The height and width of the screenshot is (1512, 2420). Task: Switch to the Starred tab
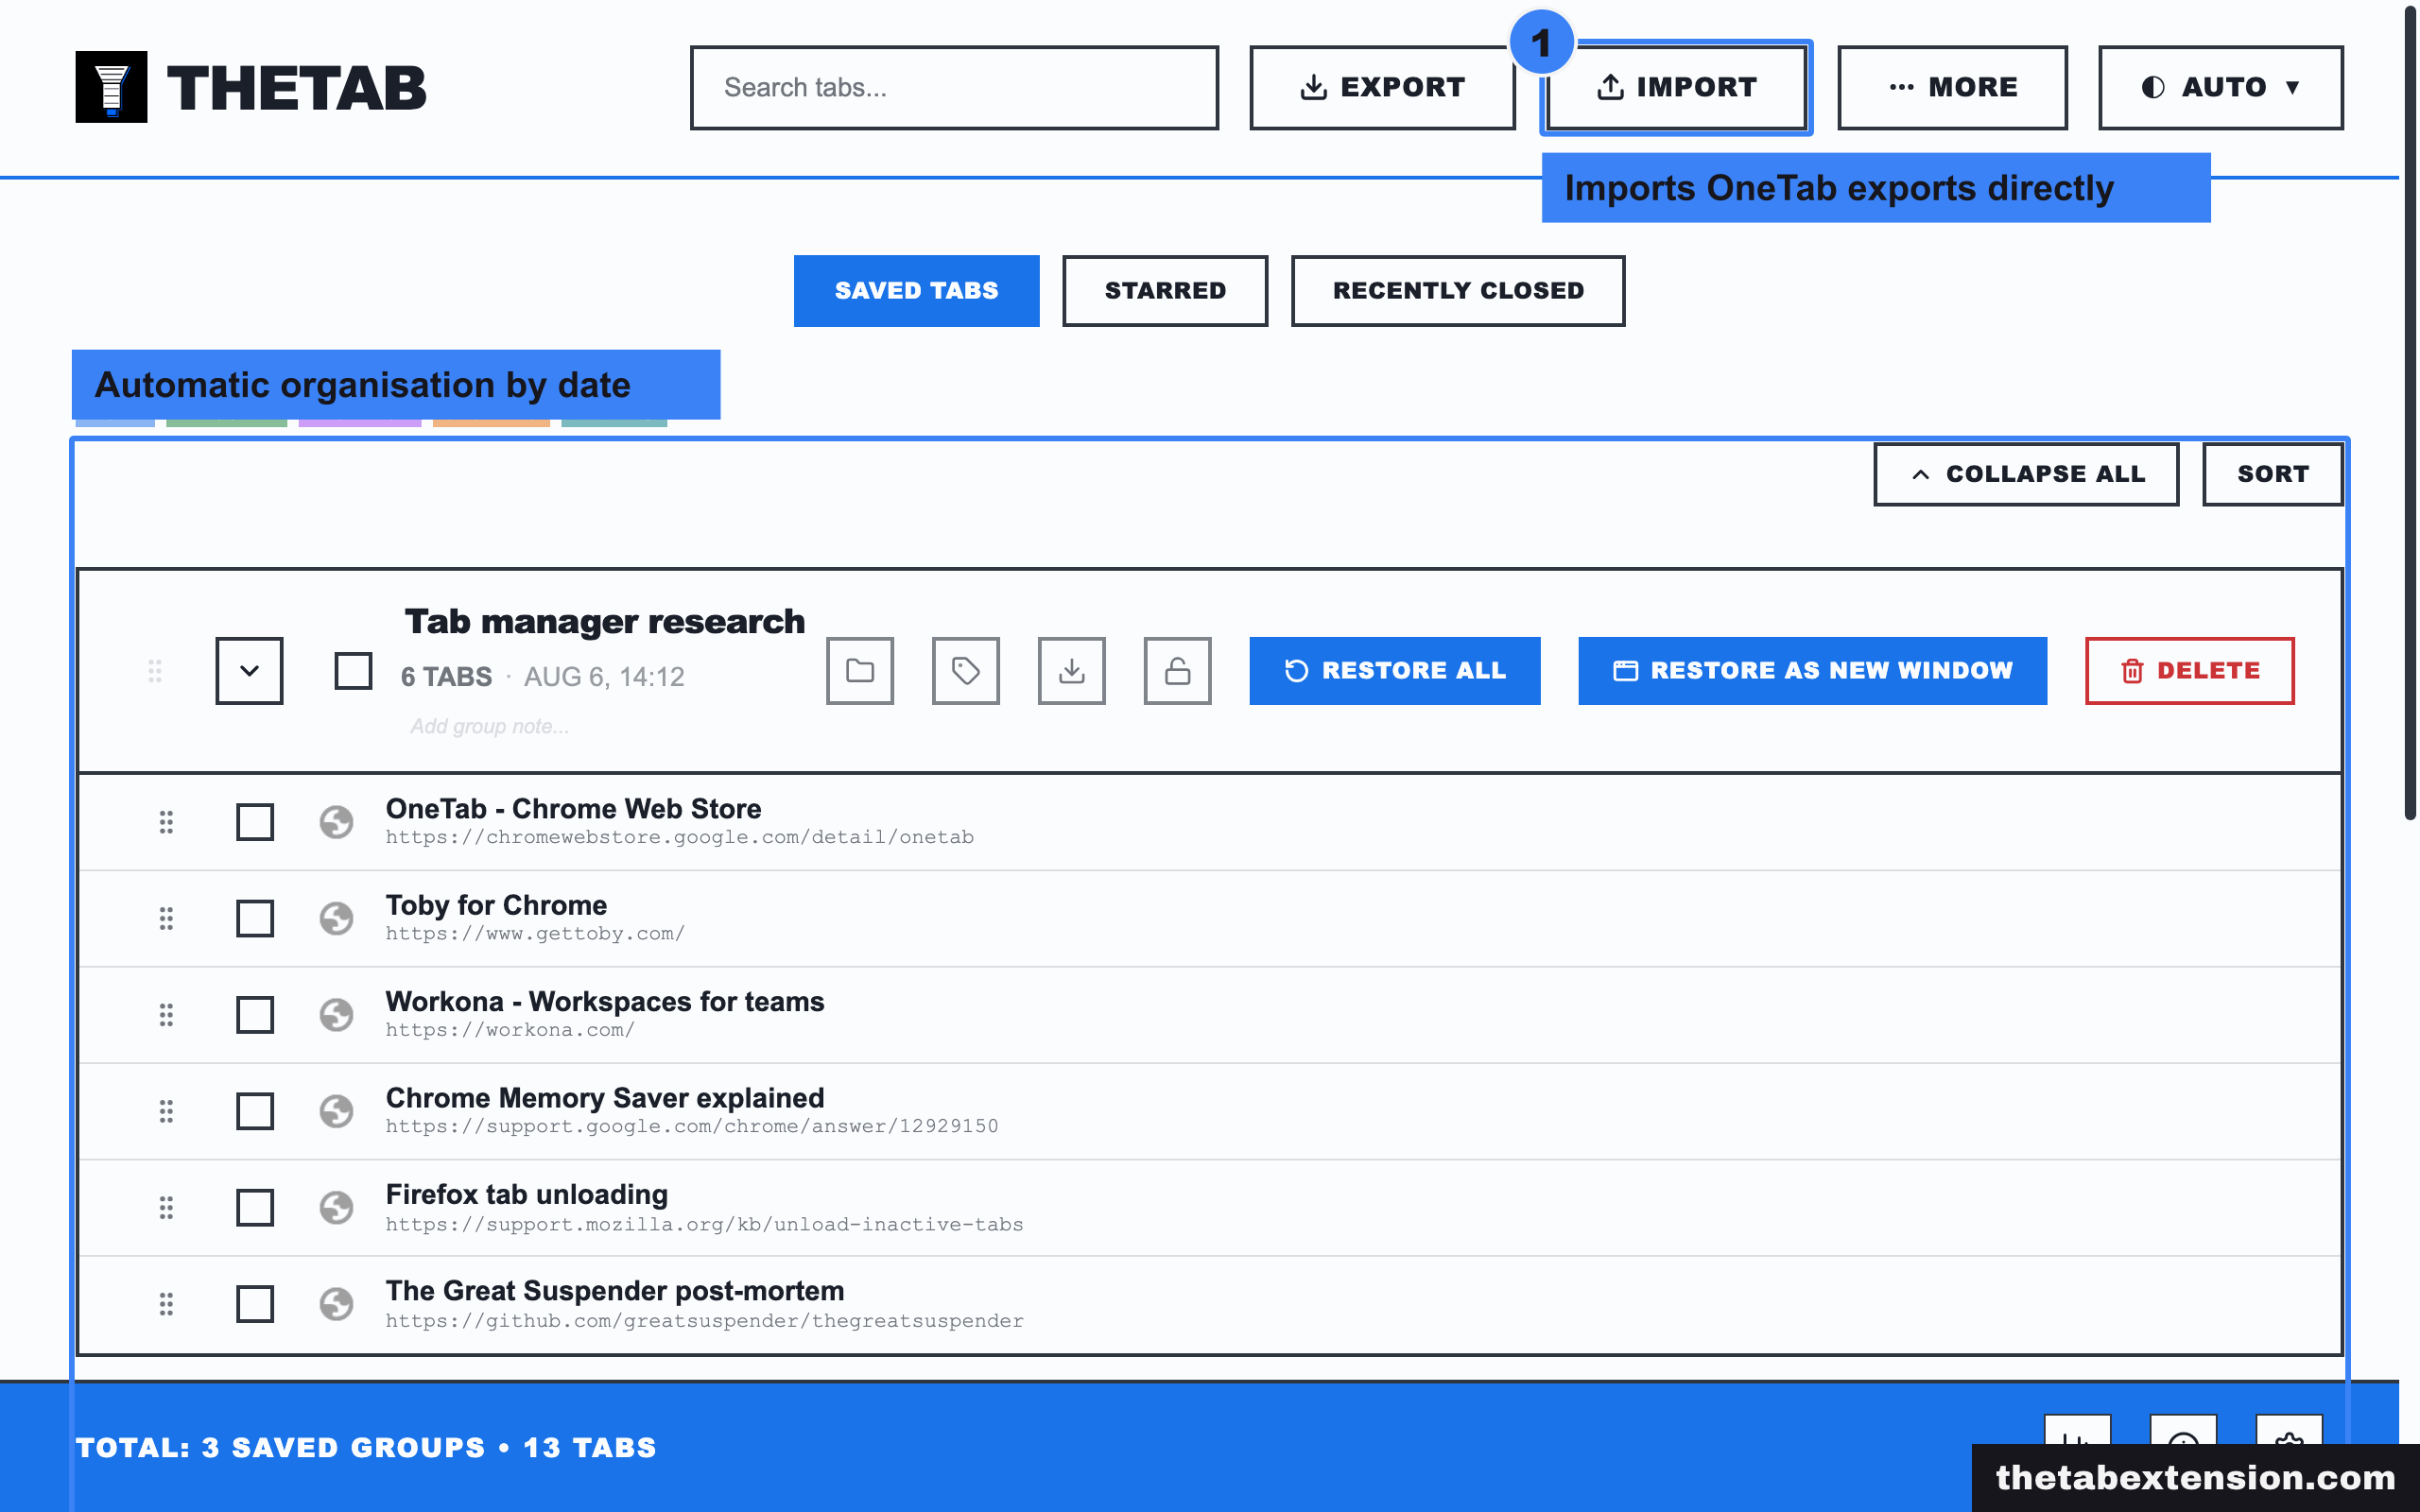(x=1165, y=291)
